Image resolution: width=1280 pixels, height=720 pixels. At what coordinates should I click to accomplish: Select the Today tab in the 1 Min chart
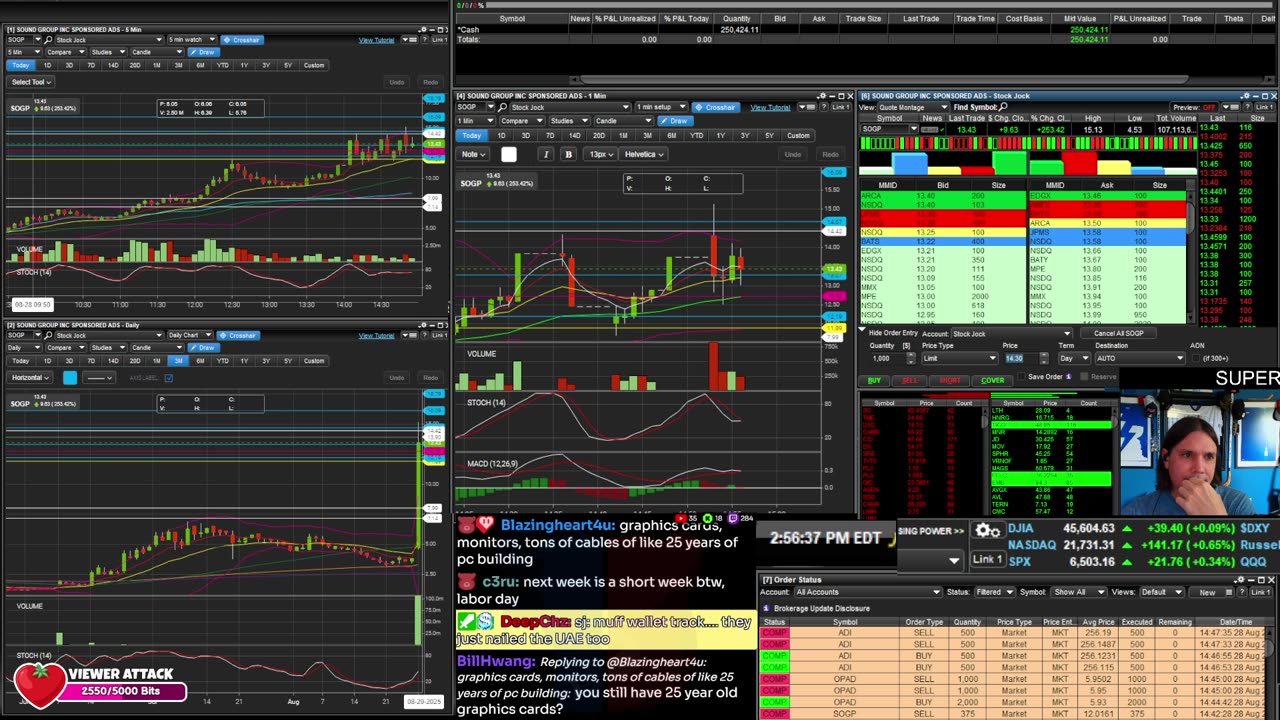tap(472, 135)
